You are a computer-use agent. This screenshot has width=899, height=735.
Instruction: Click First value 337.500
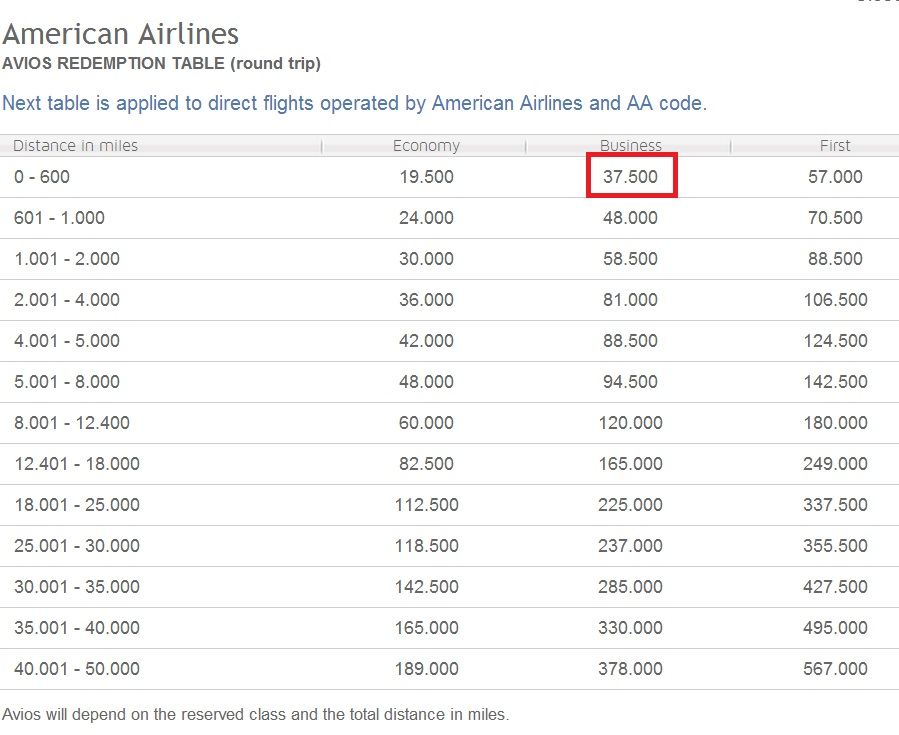pos(835,505)
